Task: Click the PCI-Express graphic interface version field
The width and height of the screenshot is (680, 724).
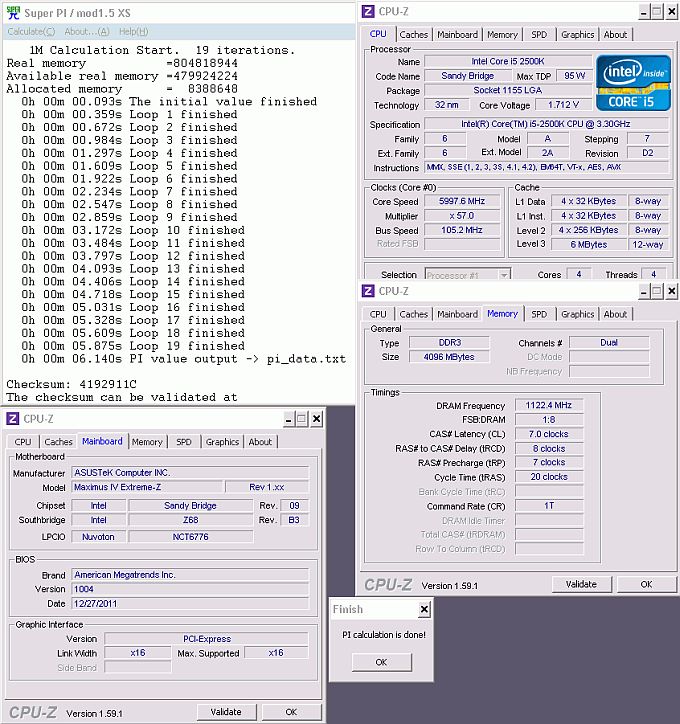Action: pos(206,639)
